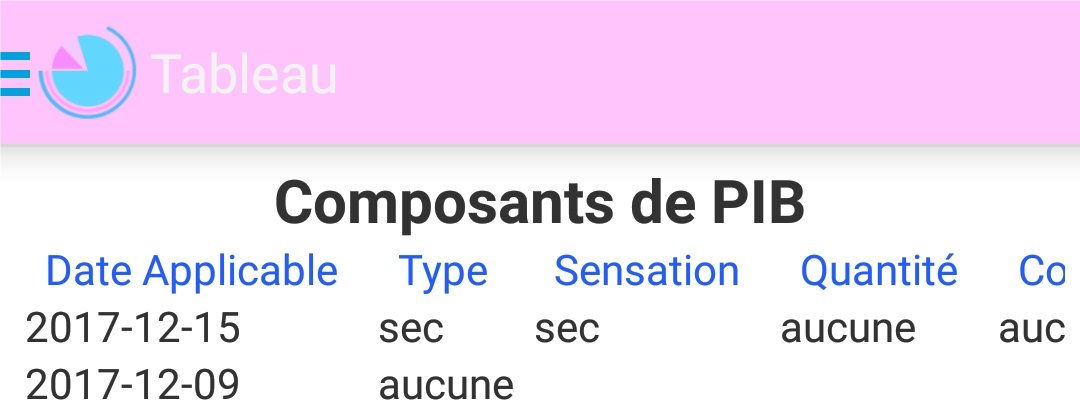Select the 2017-12-15 date cell
The image size is (1080, 417).
(133, 327)
